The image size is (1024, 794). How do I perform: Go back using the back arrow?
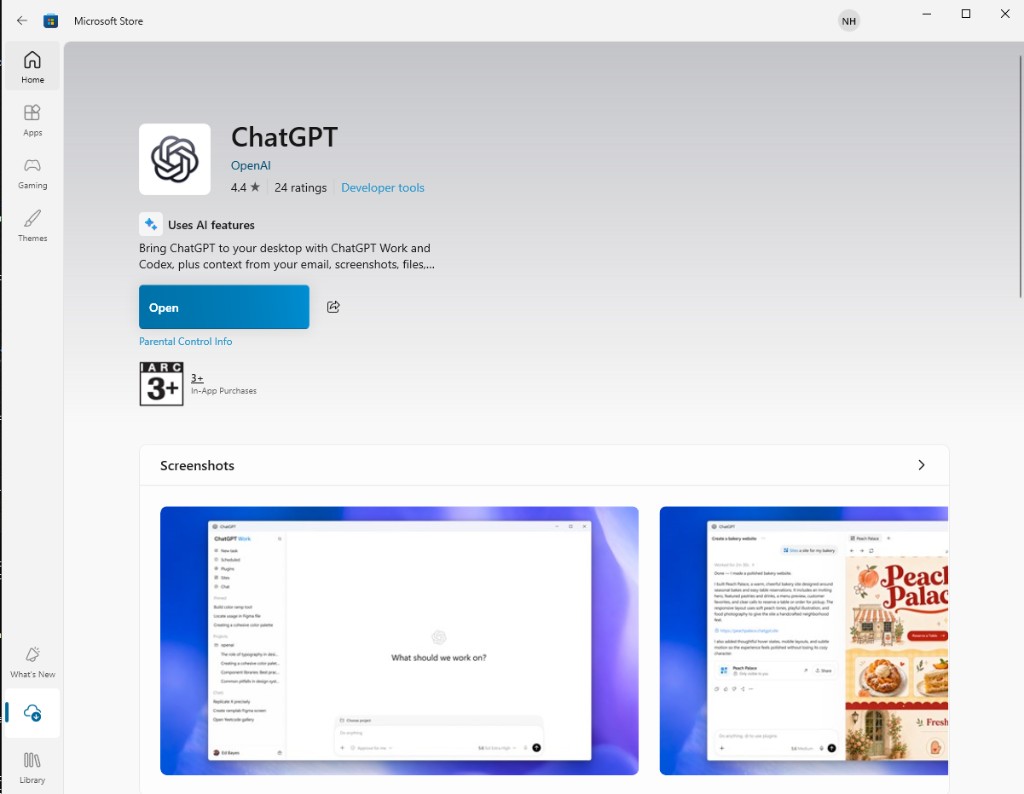[22, 21]
